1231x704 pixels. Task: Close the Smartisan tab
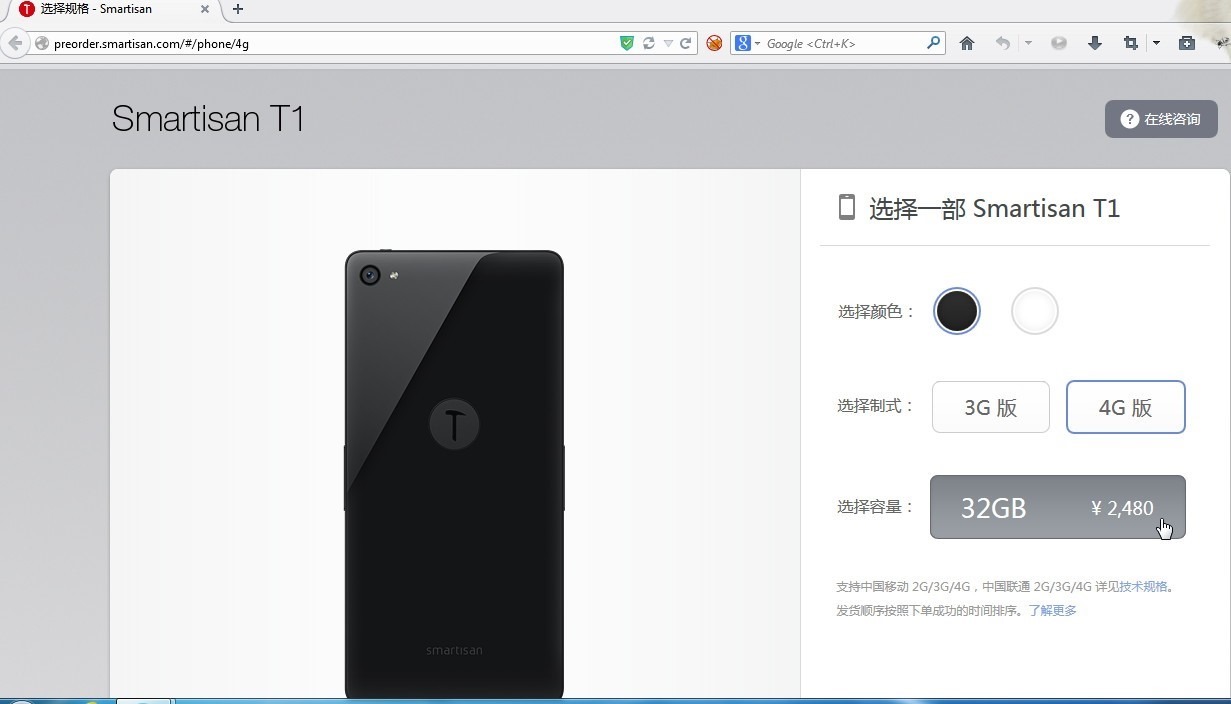click(205, 9)
